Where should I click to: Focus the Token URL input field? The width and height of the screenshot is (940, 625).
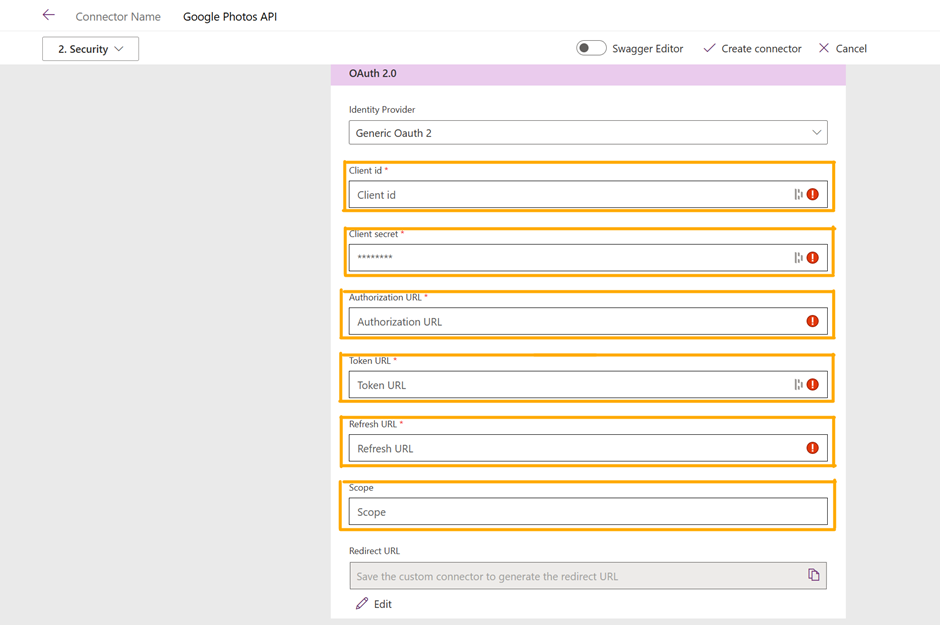pos(588,385)
